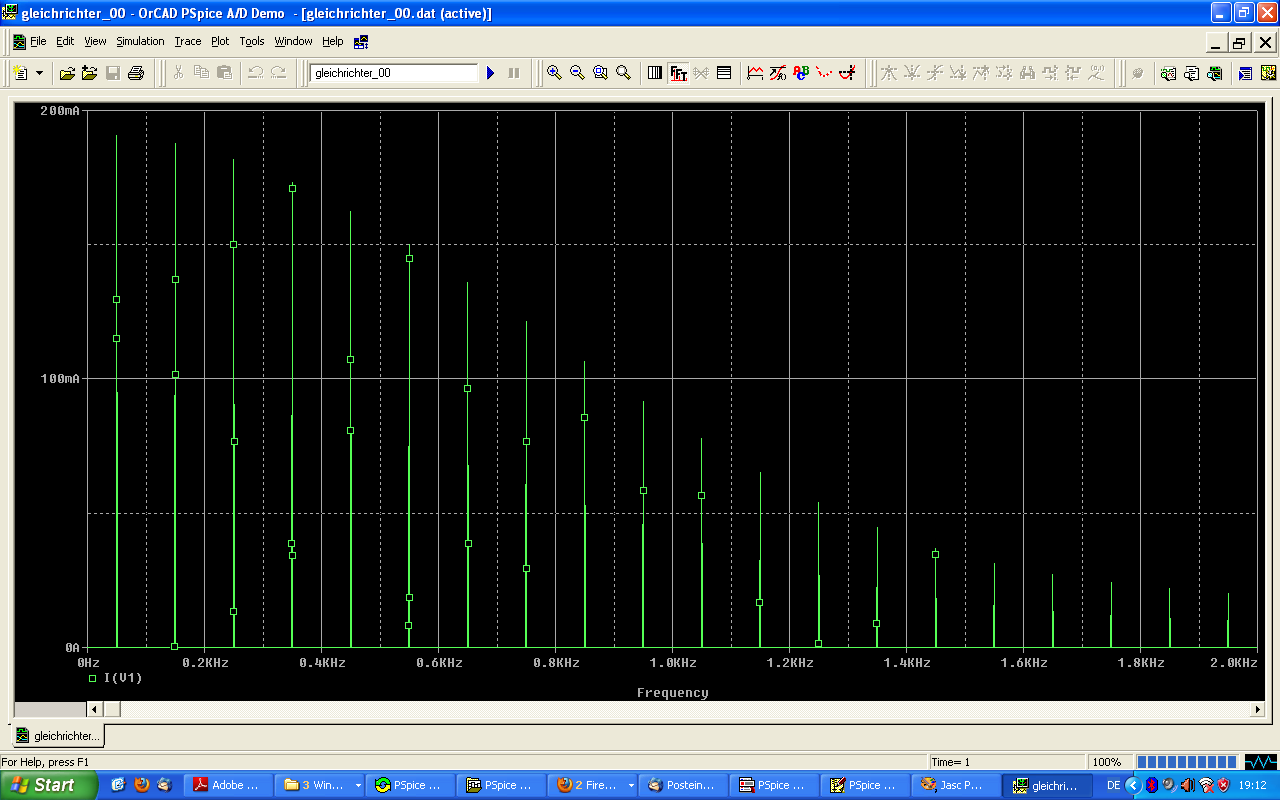The width and height of the screenshot is (1280, 800).
Task: Click the Cursor Min icon
Action: pyautogui.click(x=958, y=73)
